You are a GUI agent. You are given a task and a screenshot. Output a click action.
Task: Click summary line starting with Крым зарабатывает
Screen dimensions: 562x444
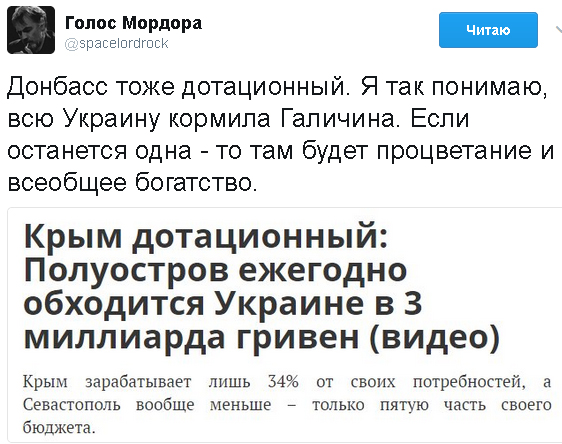pos(287,382)
